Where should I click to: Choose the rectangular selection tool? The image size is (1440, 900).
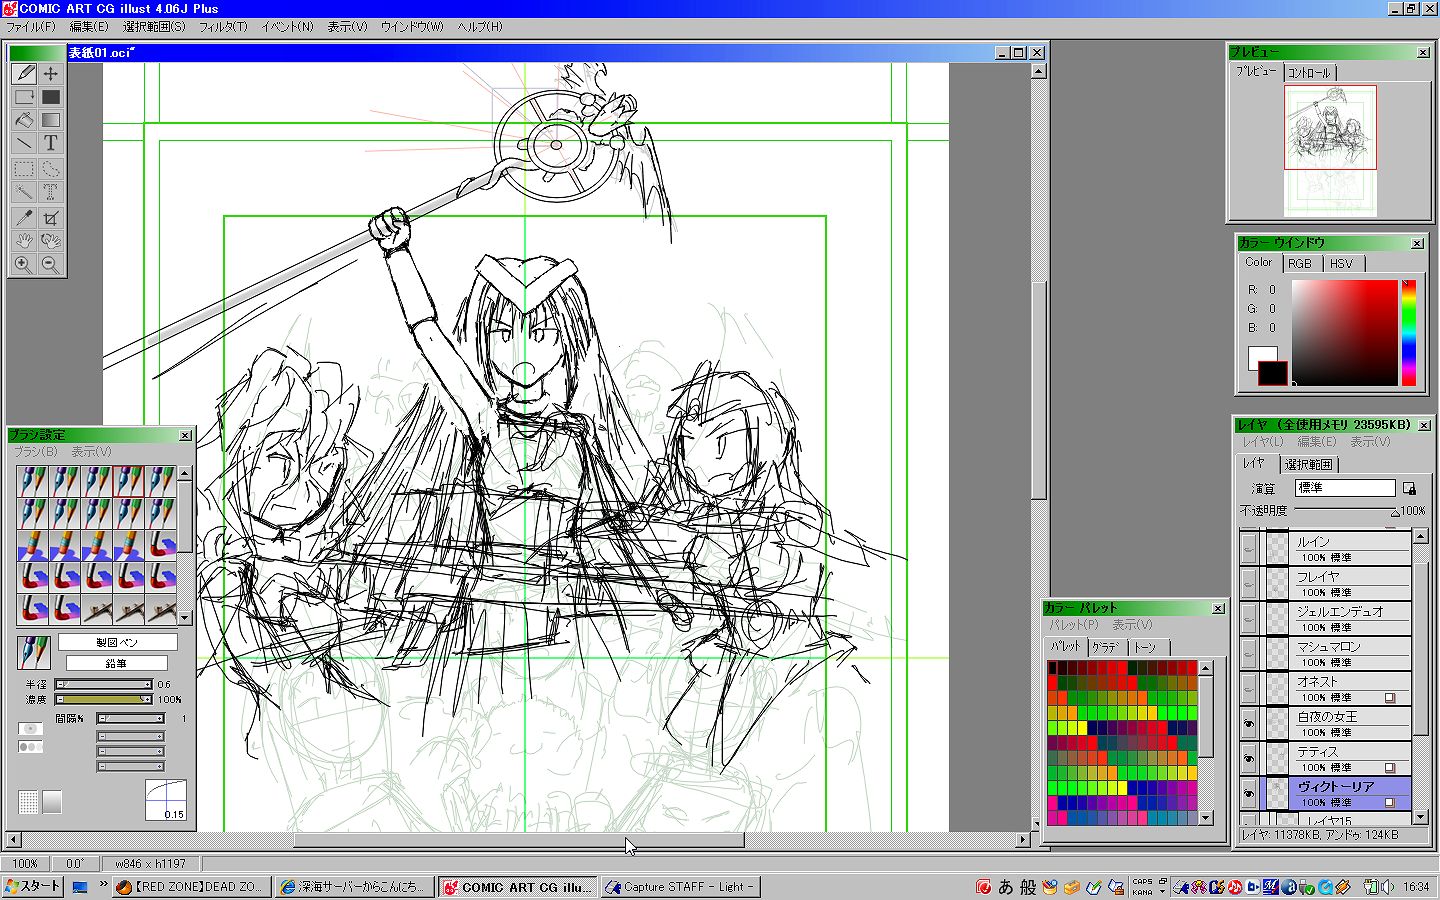tap(24, 168)
